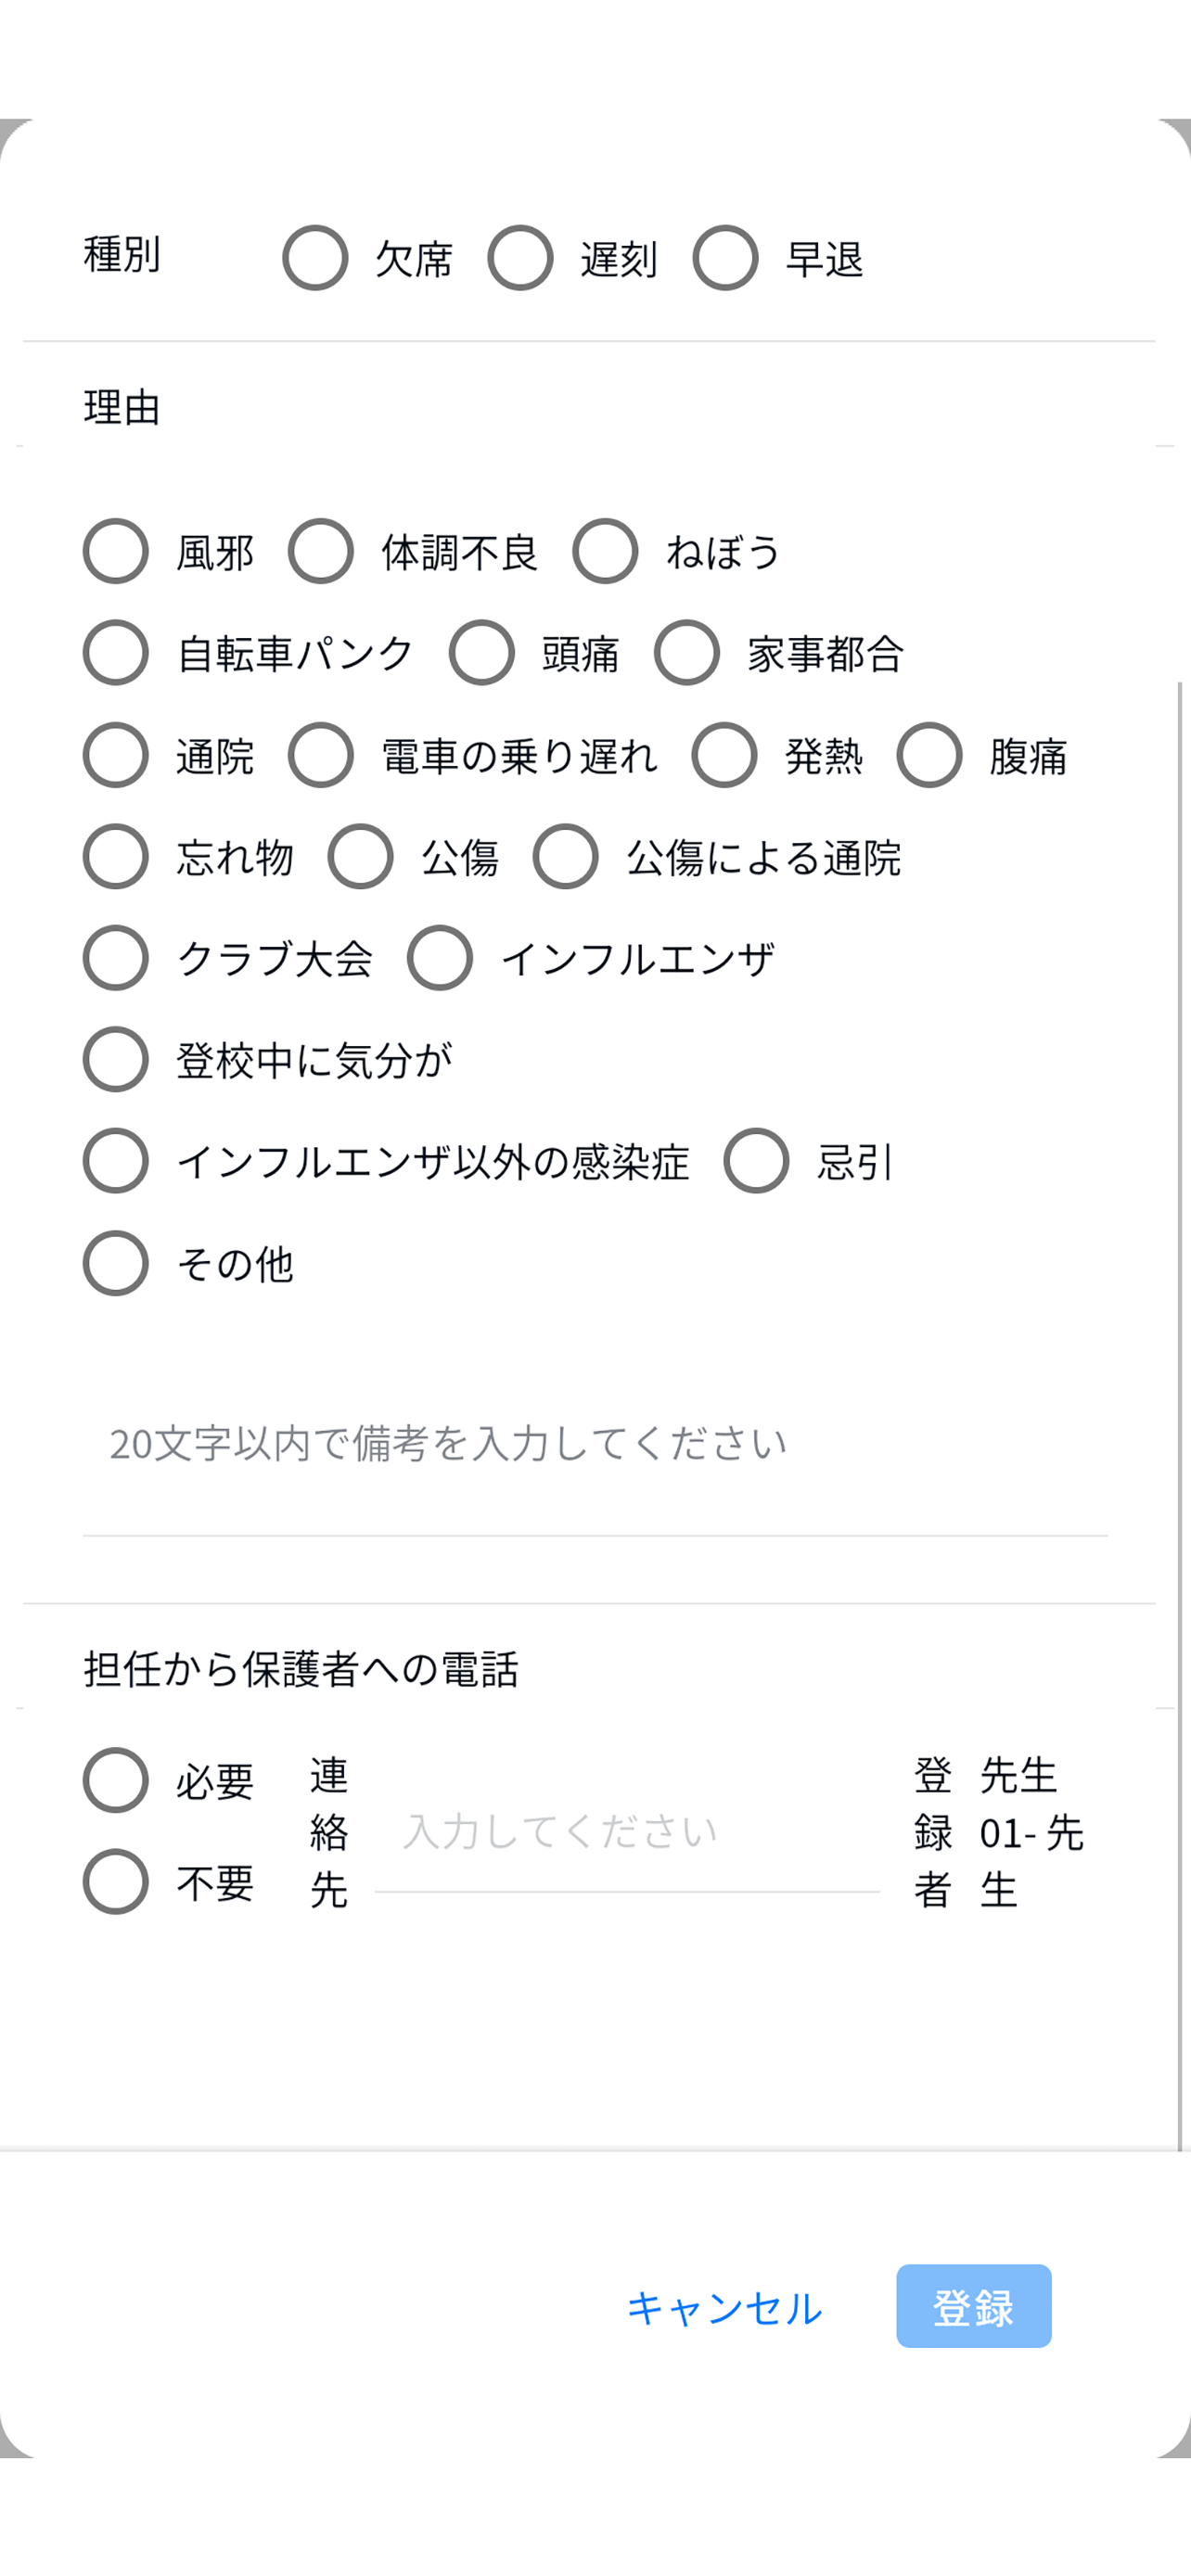Select 家事都合 as the reason

tap(686, 654)
